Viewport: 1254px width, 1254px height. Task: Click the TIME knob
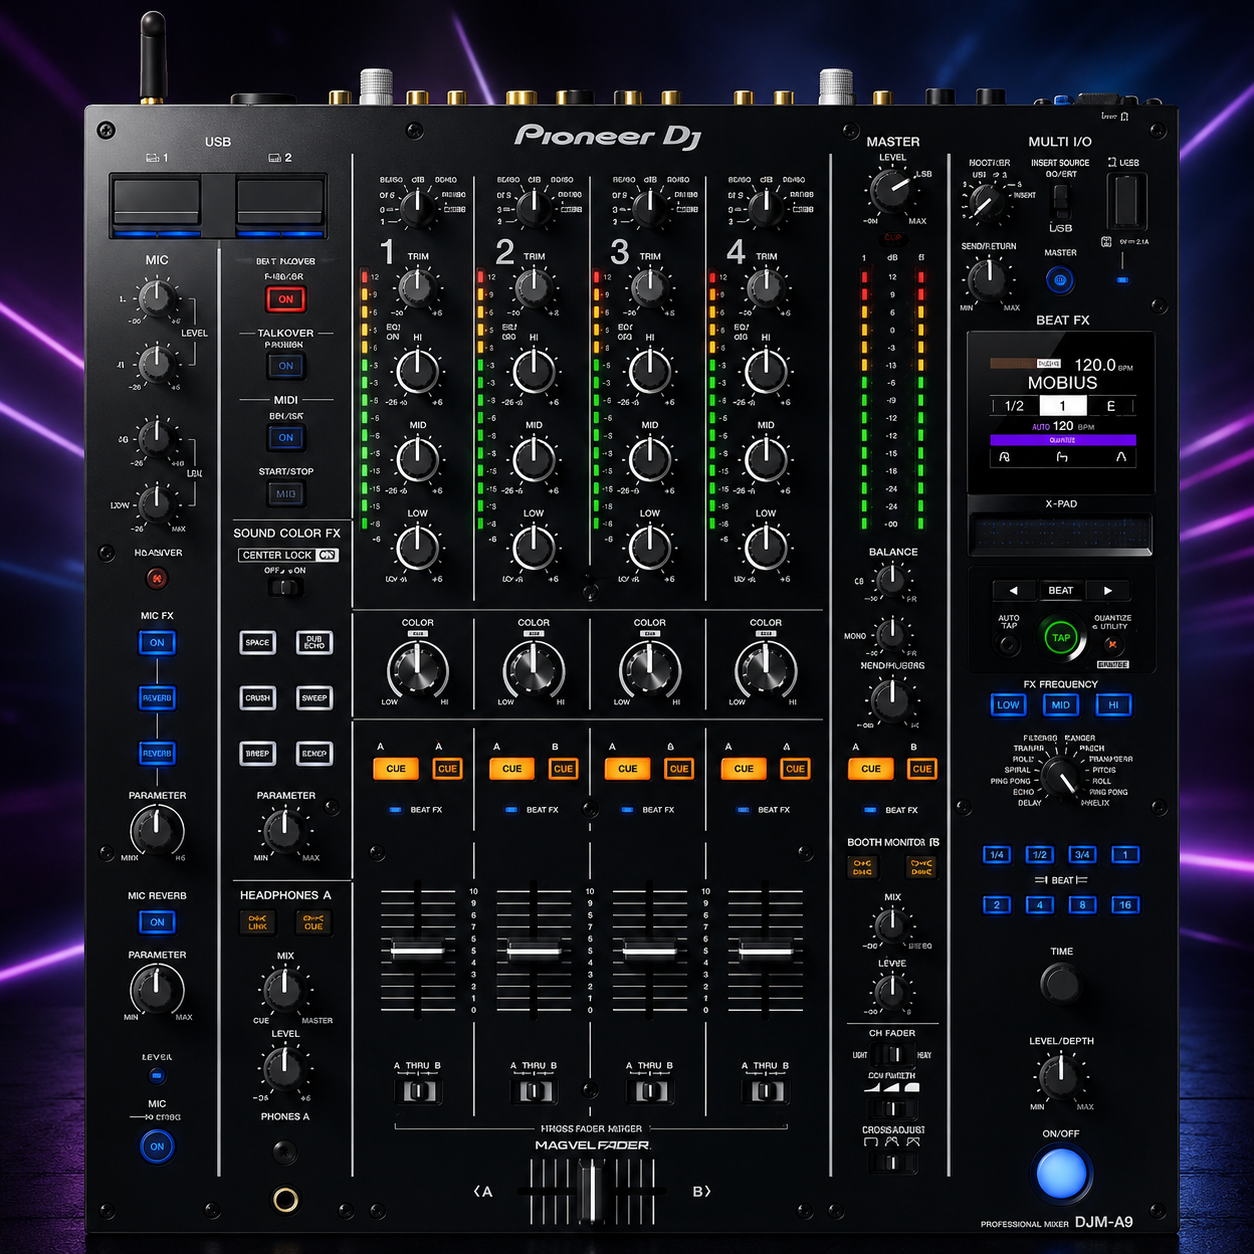1060,984
